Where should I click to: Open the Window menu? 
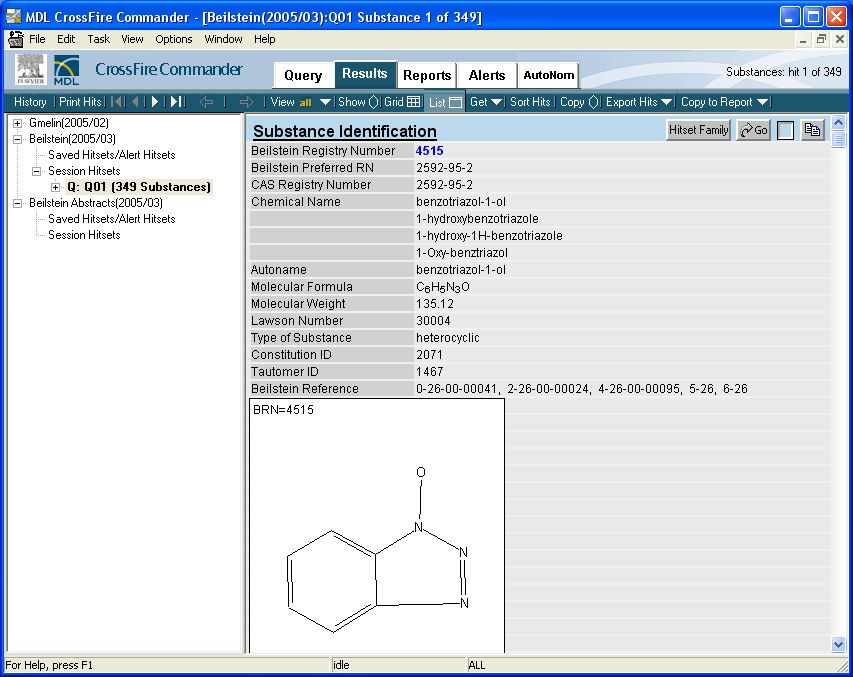[x=223, y=39]
